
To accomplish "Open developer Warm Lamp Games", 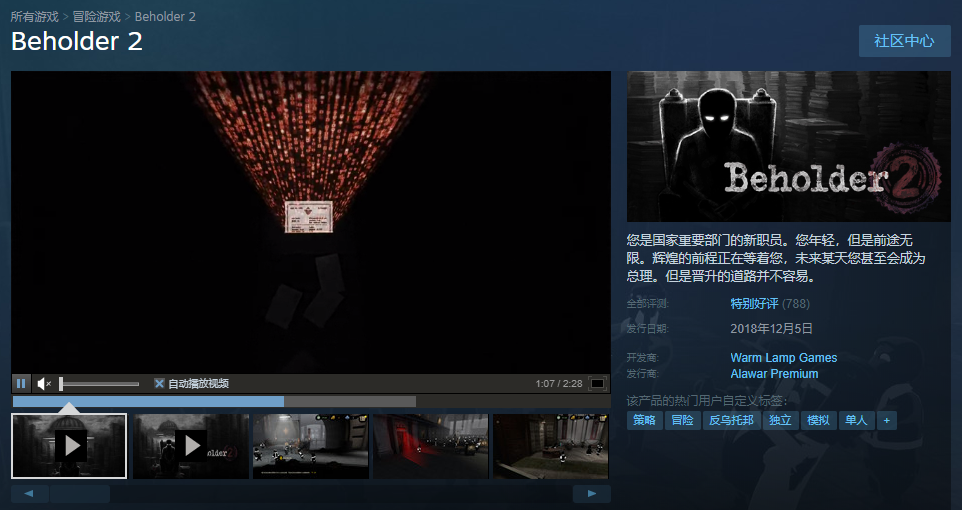I will click(x=783, y=358).
